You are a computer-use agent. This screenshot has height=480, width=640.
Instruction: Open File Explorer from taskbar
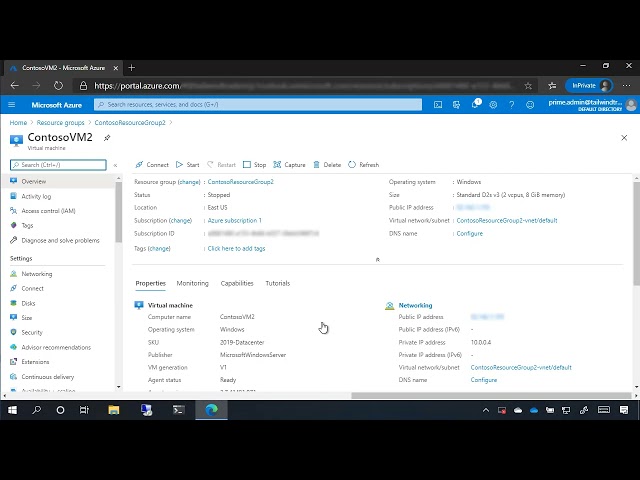tap(114, 410)
